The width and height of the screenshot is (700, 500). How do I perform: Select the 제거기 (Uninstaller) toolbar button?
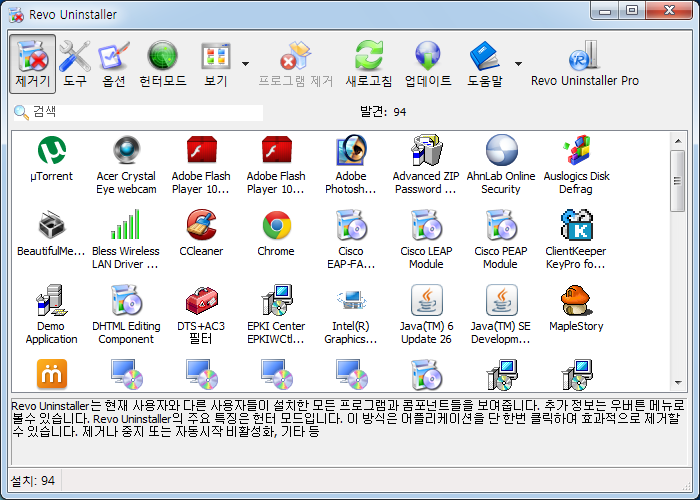point(33,64)
